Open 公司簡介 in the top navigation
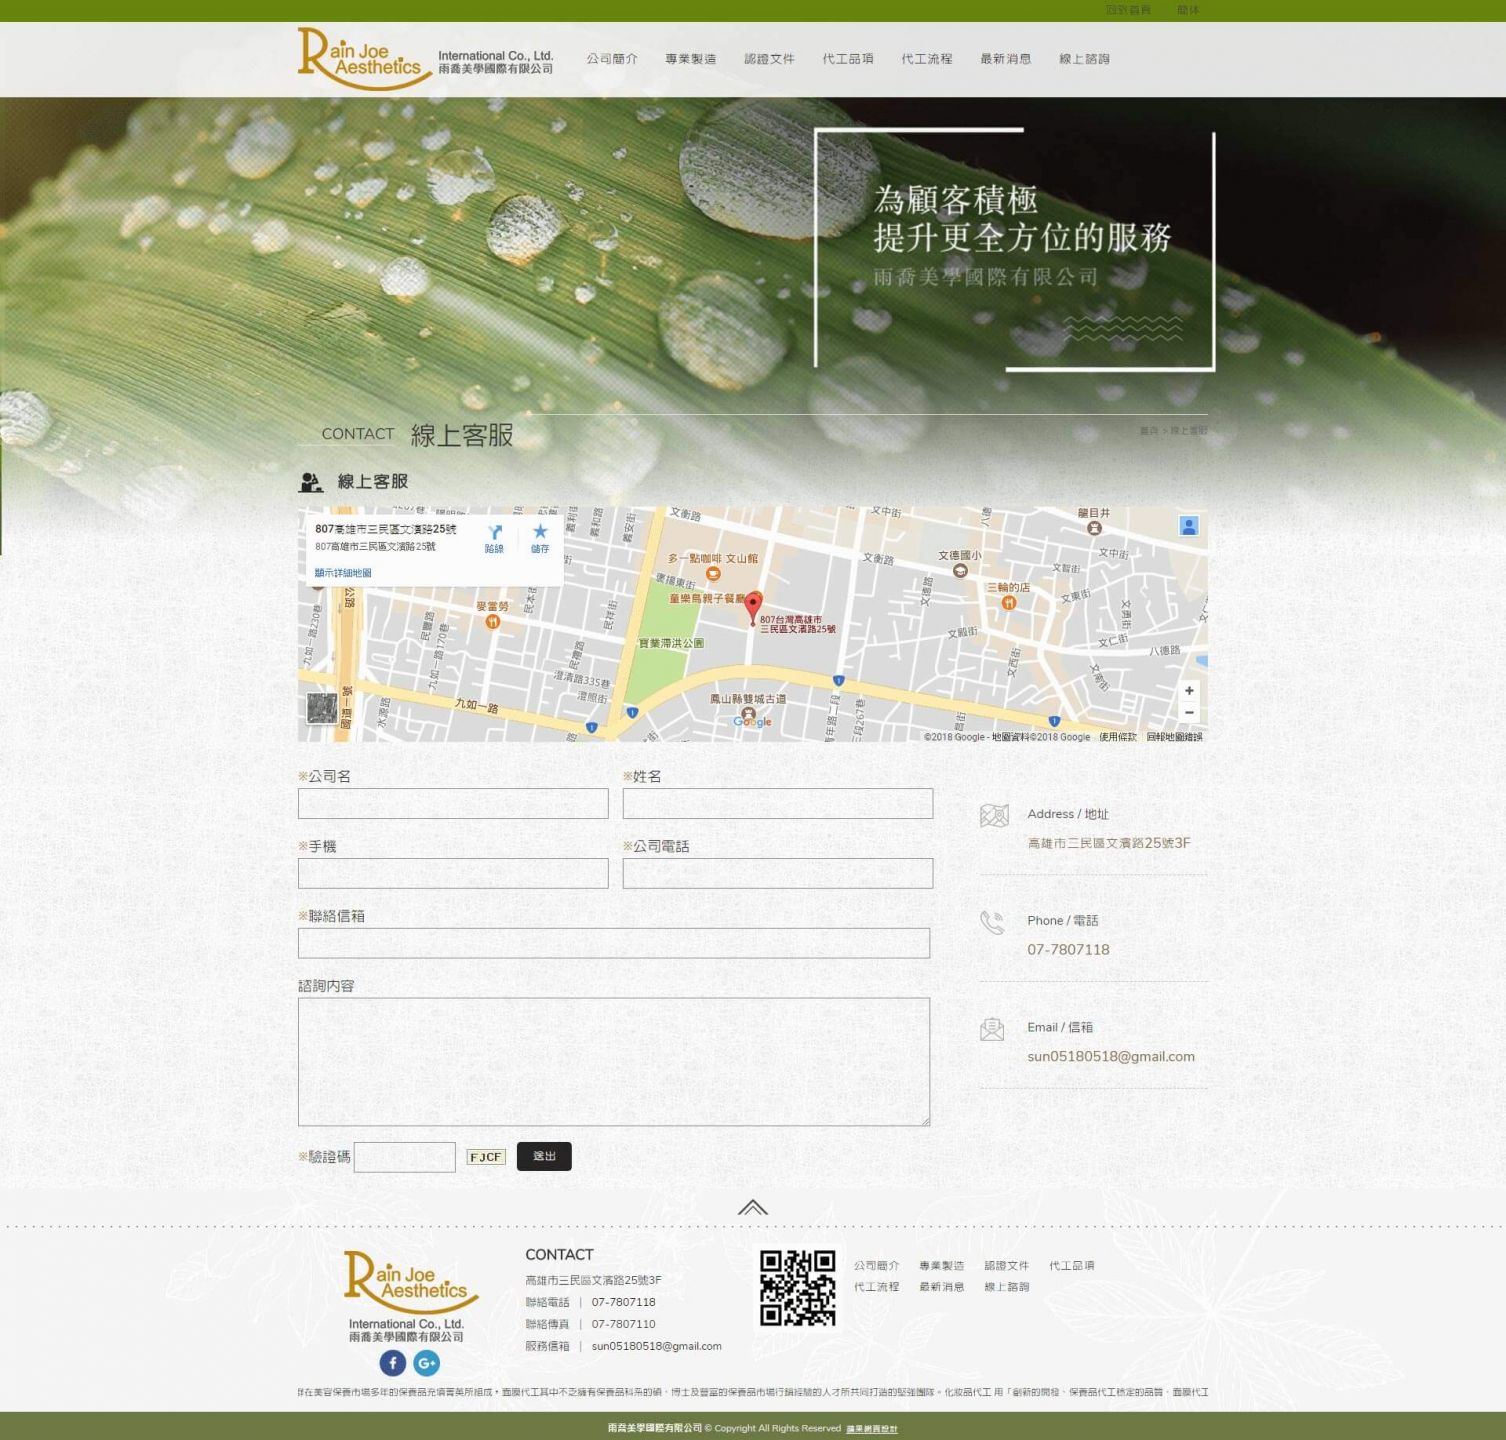Screen dimensions: 1506x1440 click(x=611, y=59)
